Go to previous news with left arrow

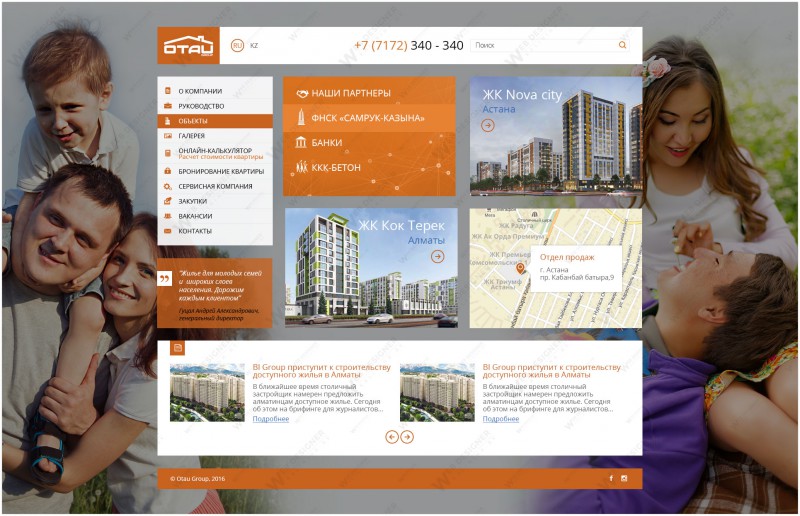(x=392, y=437)
